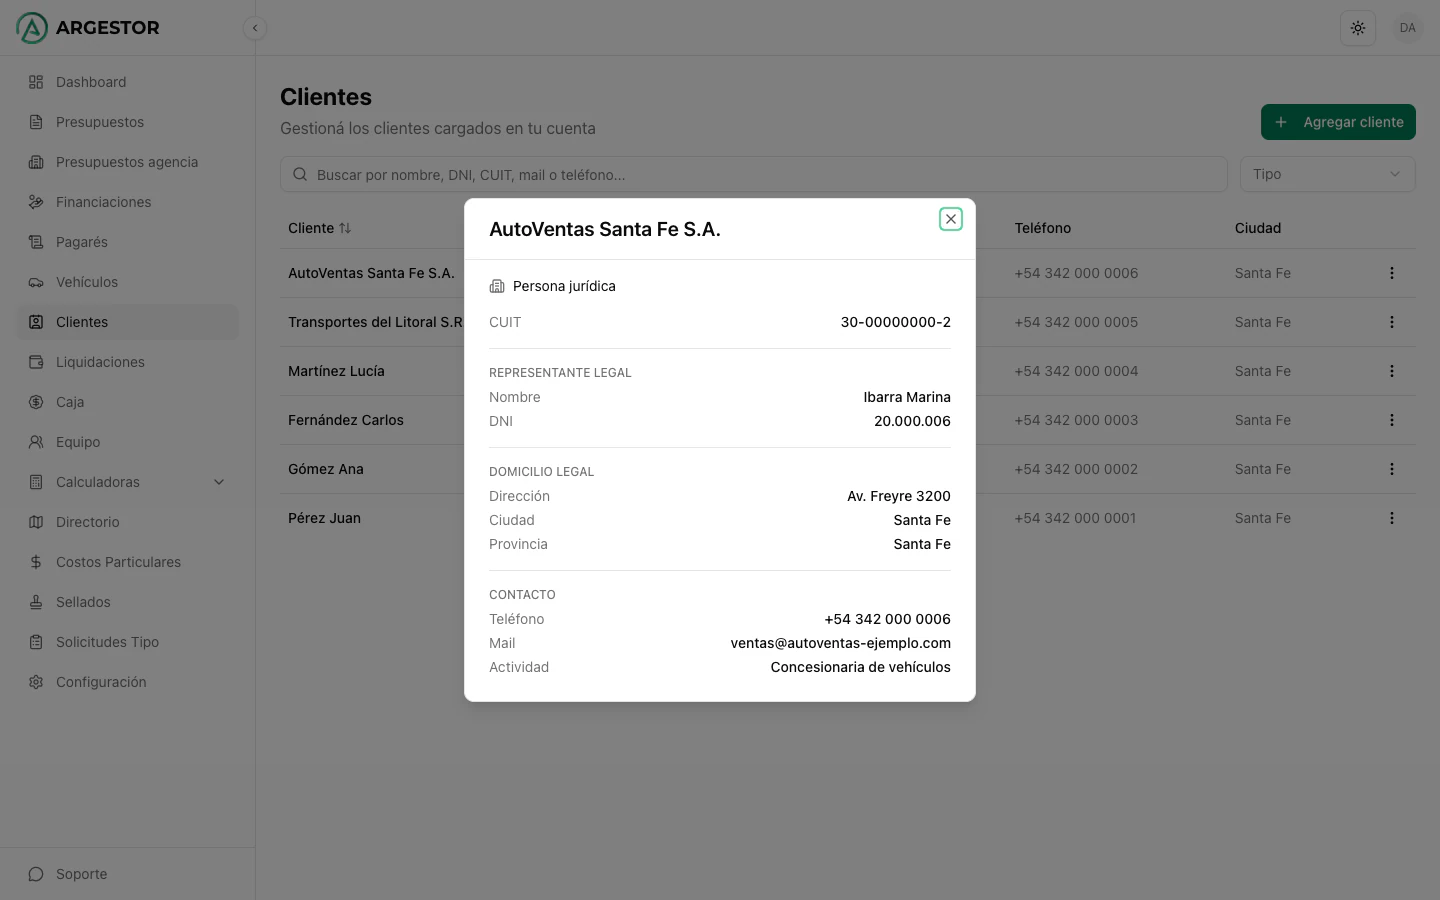Click the Sellados stamp icon
Image resolution: width=1440 pixels, height=900 pixels.
36,602
